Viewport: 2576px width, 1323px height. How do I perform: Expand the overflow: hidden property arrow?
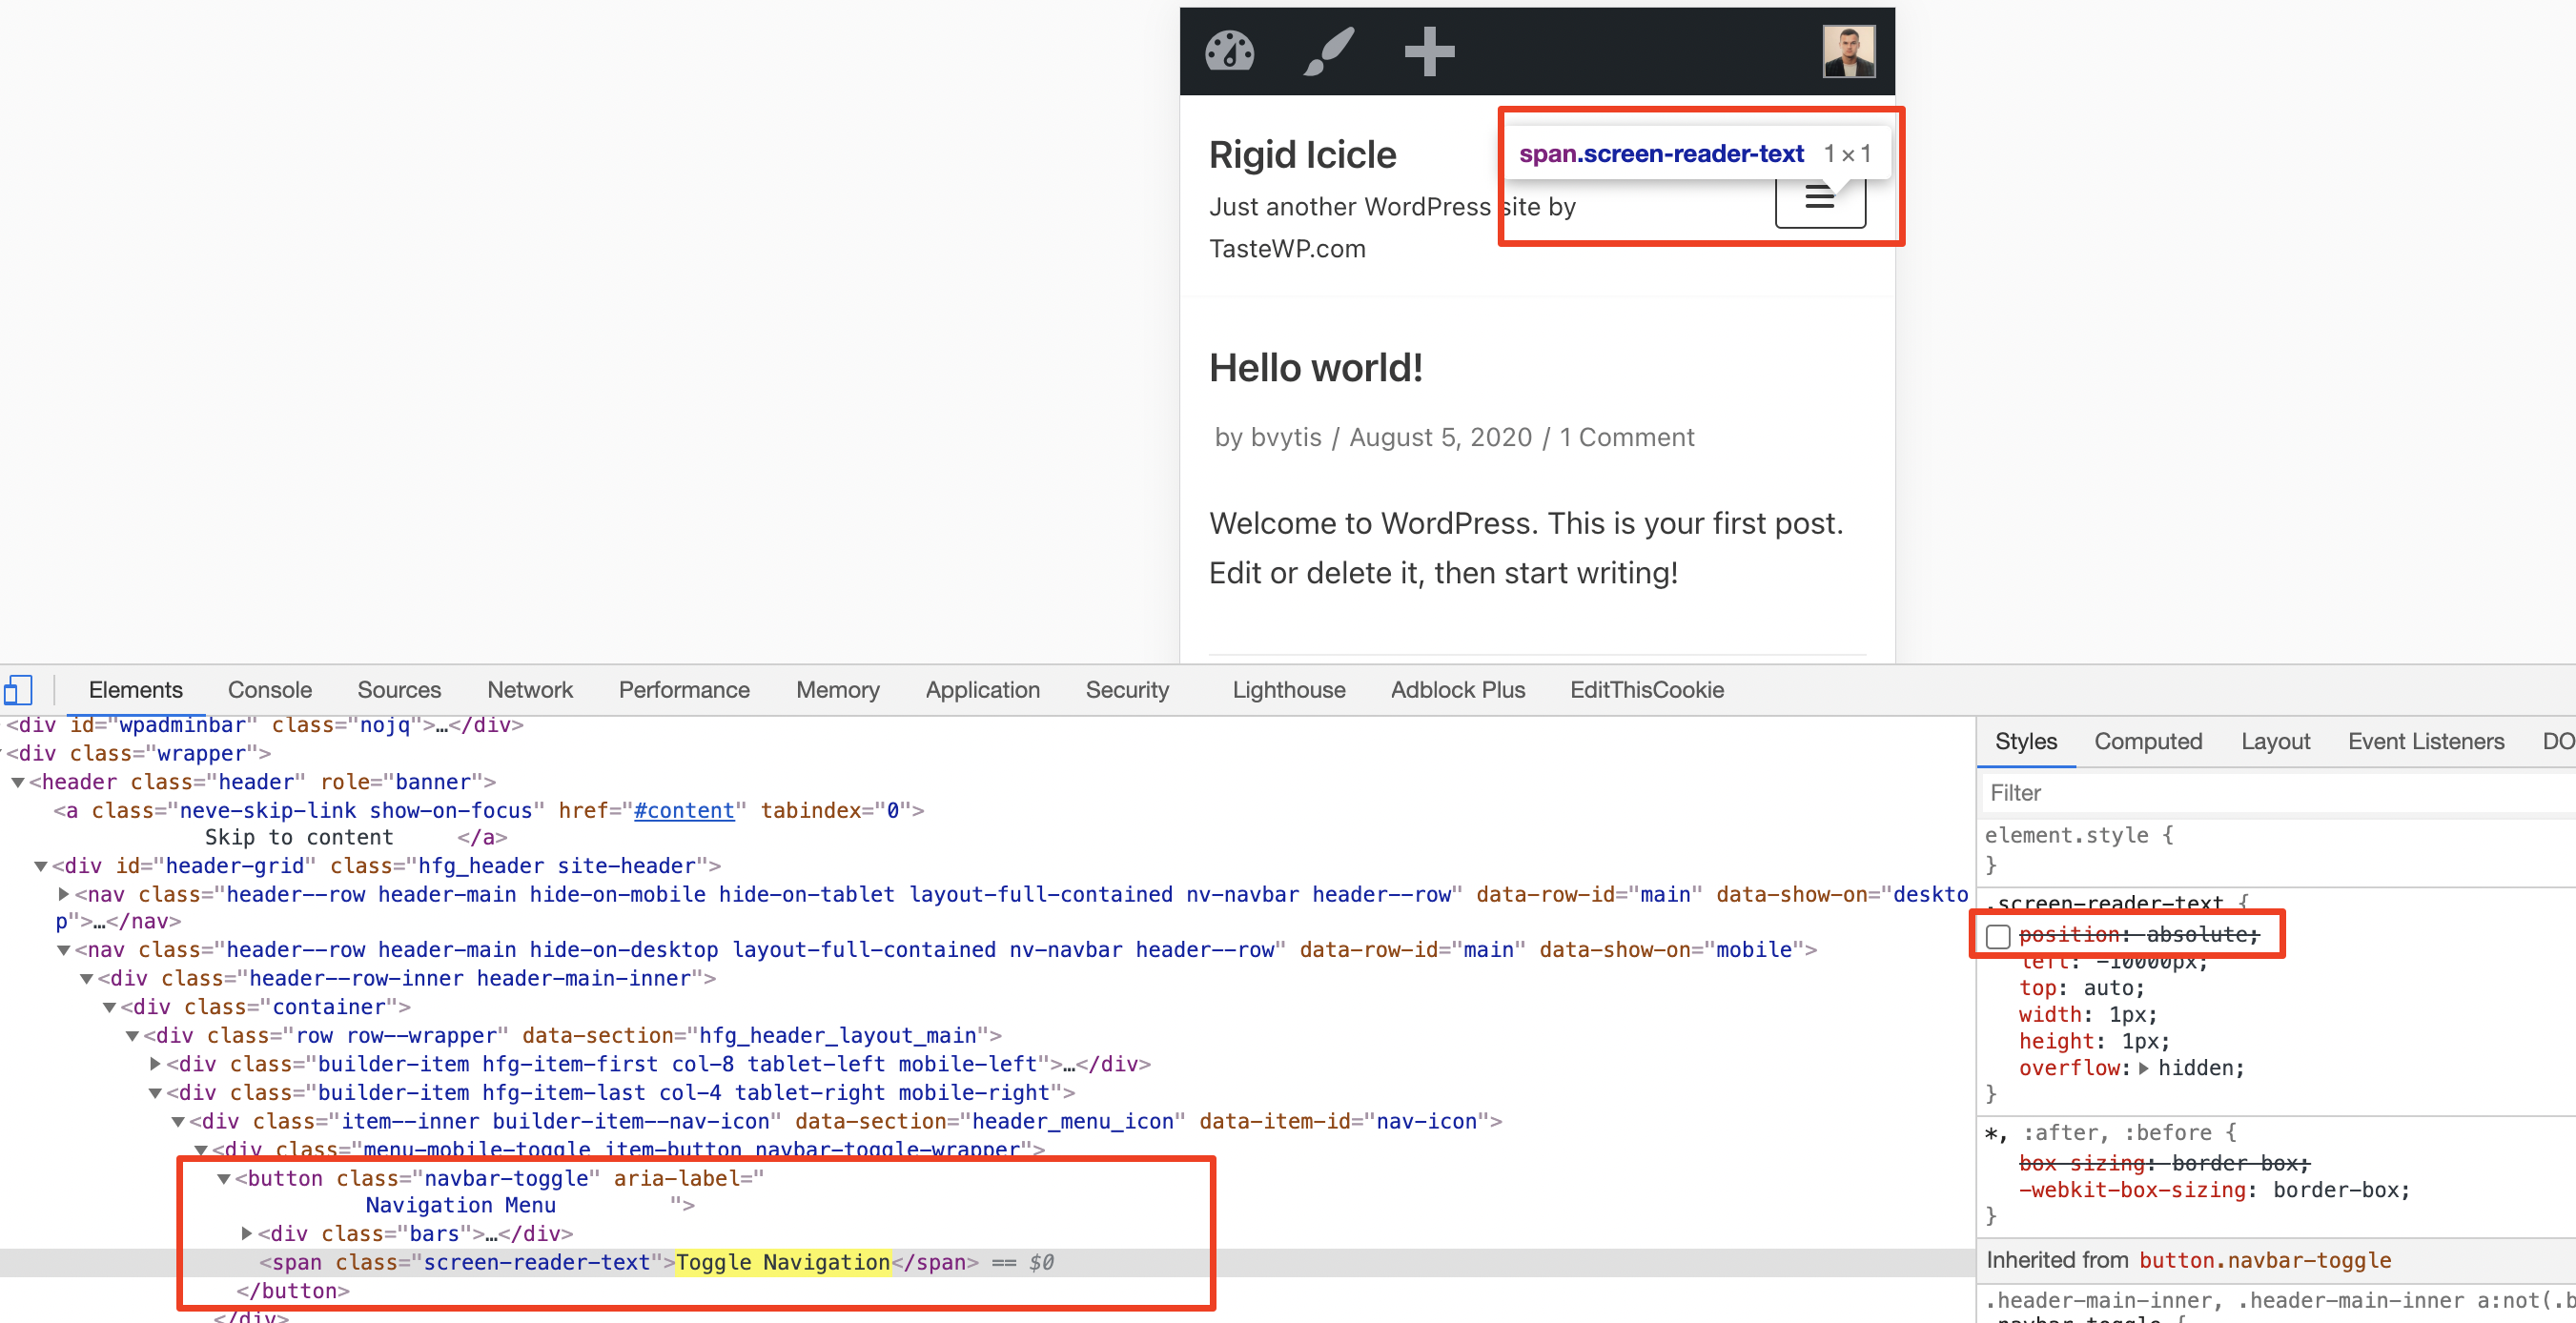coord(2143,1068)
